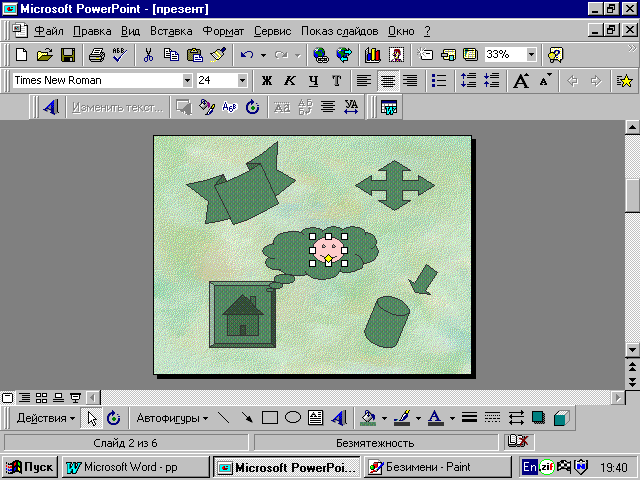Open the Показ слайдов menu

tap(340, 31)
